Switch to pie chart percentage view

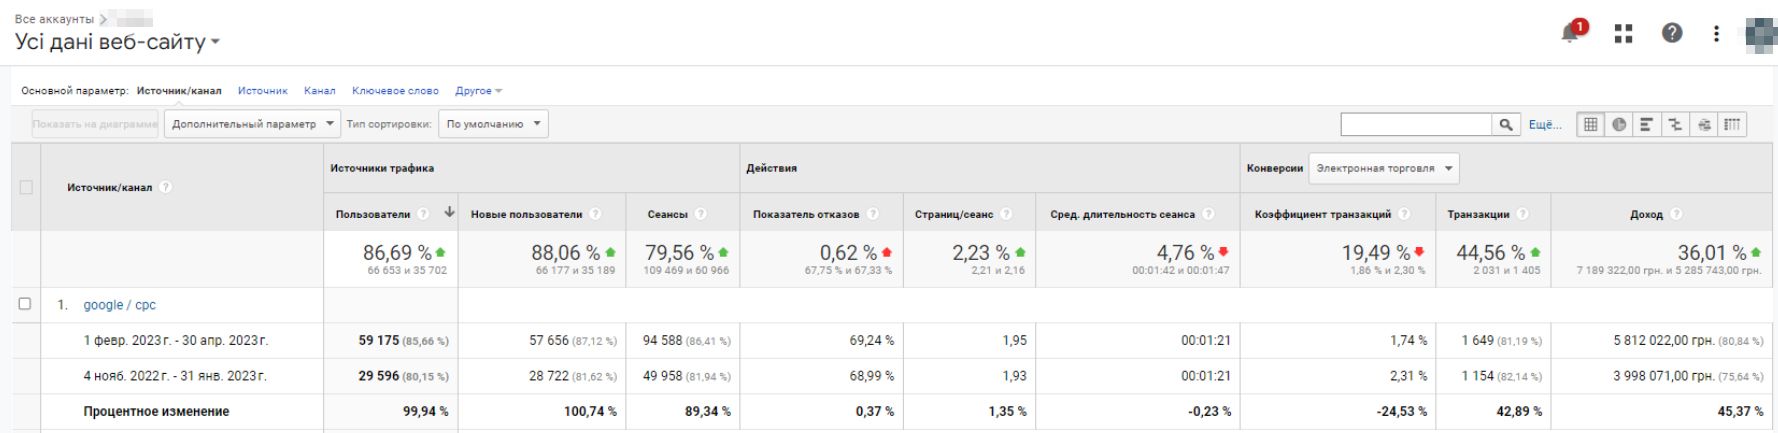pos(1619,124)
